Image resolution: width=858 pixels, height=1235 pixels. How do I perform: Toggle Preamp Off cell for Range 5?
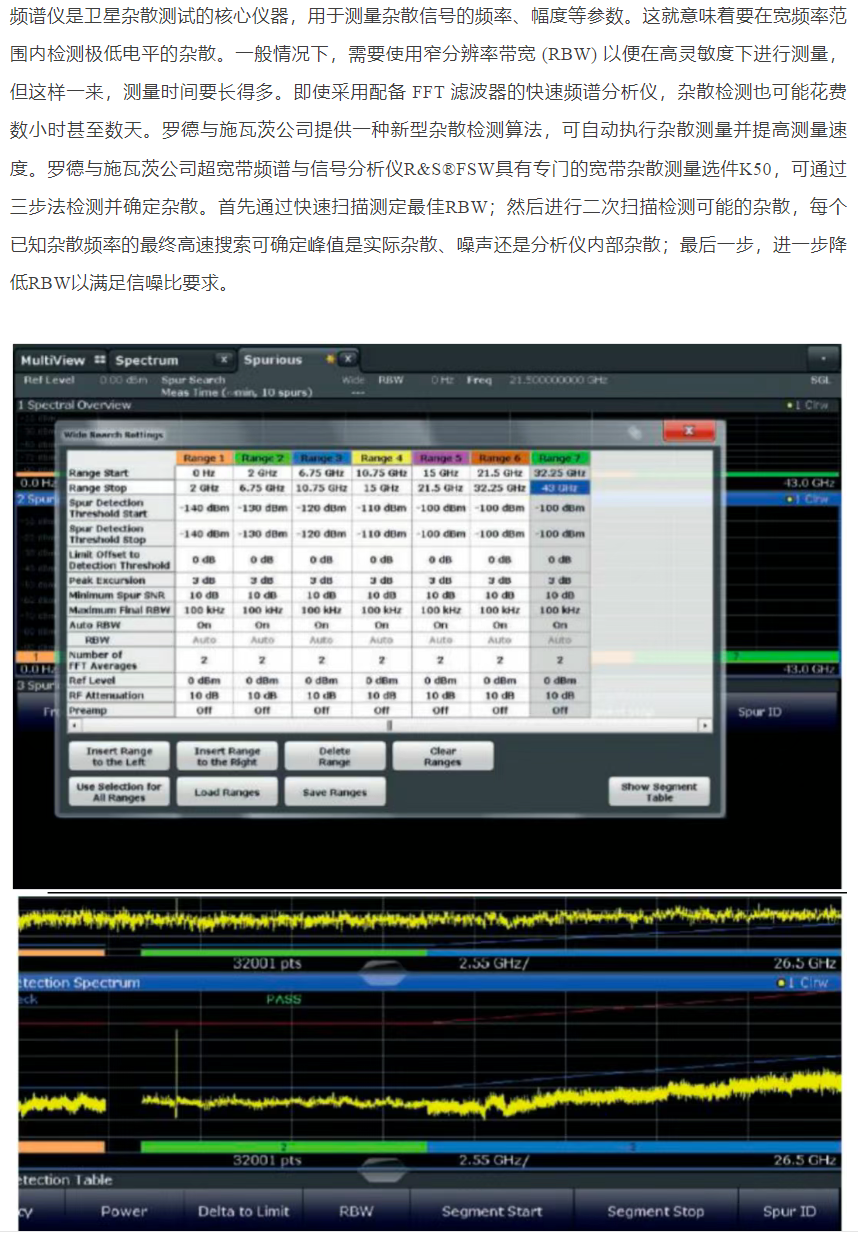point(440,710)
